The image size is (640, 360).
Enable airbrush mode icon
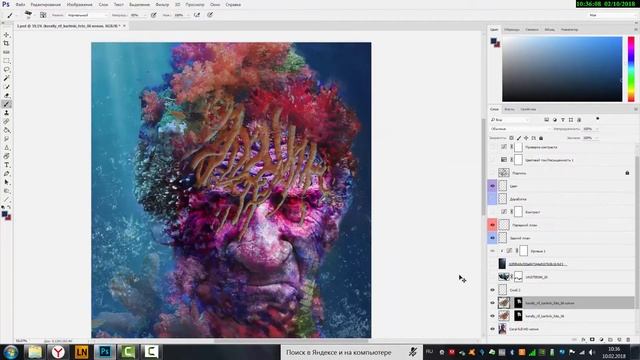197,15
